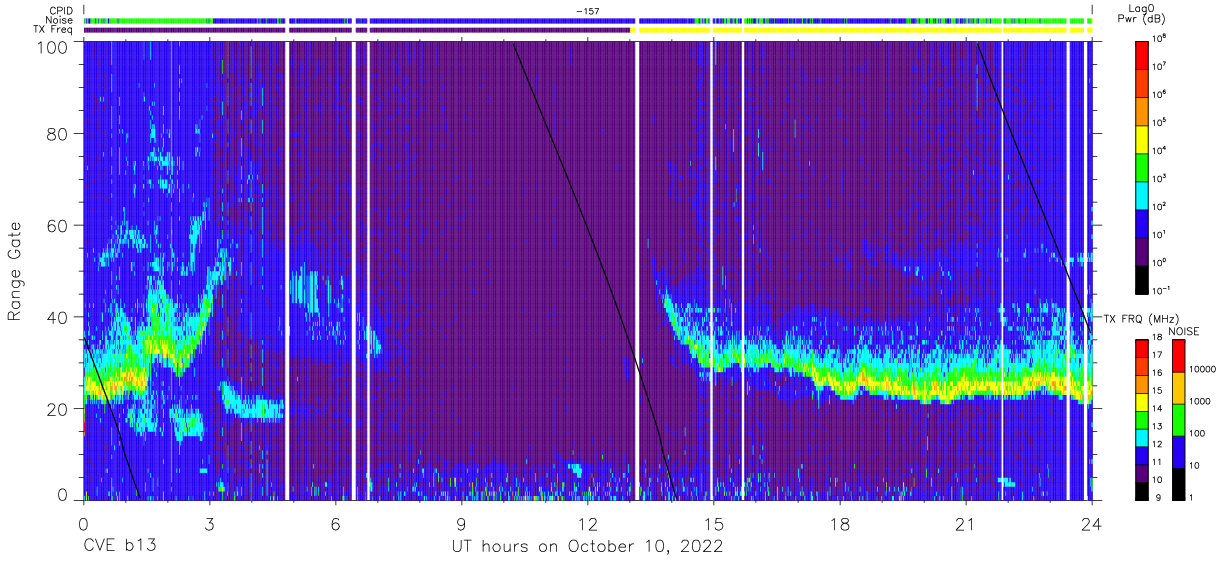Click the '80' tick on Range Gate axis
1228x567 pixels.
(57, 135)
